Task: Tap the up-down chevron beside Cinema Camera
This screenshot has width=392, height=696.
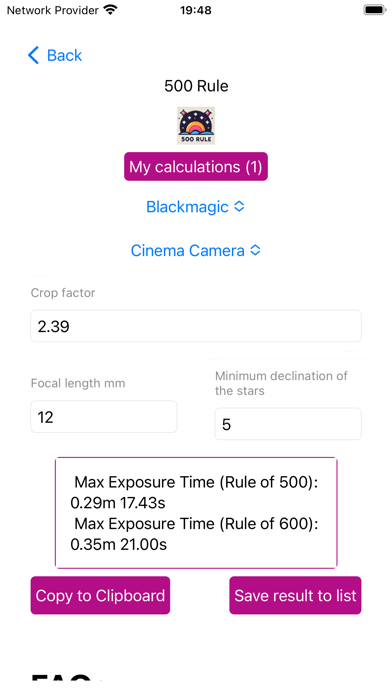Action: click(255, 250)
